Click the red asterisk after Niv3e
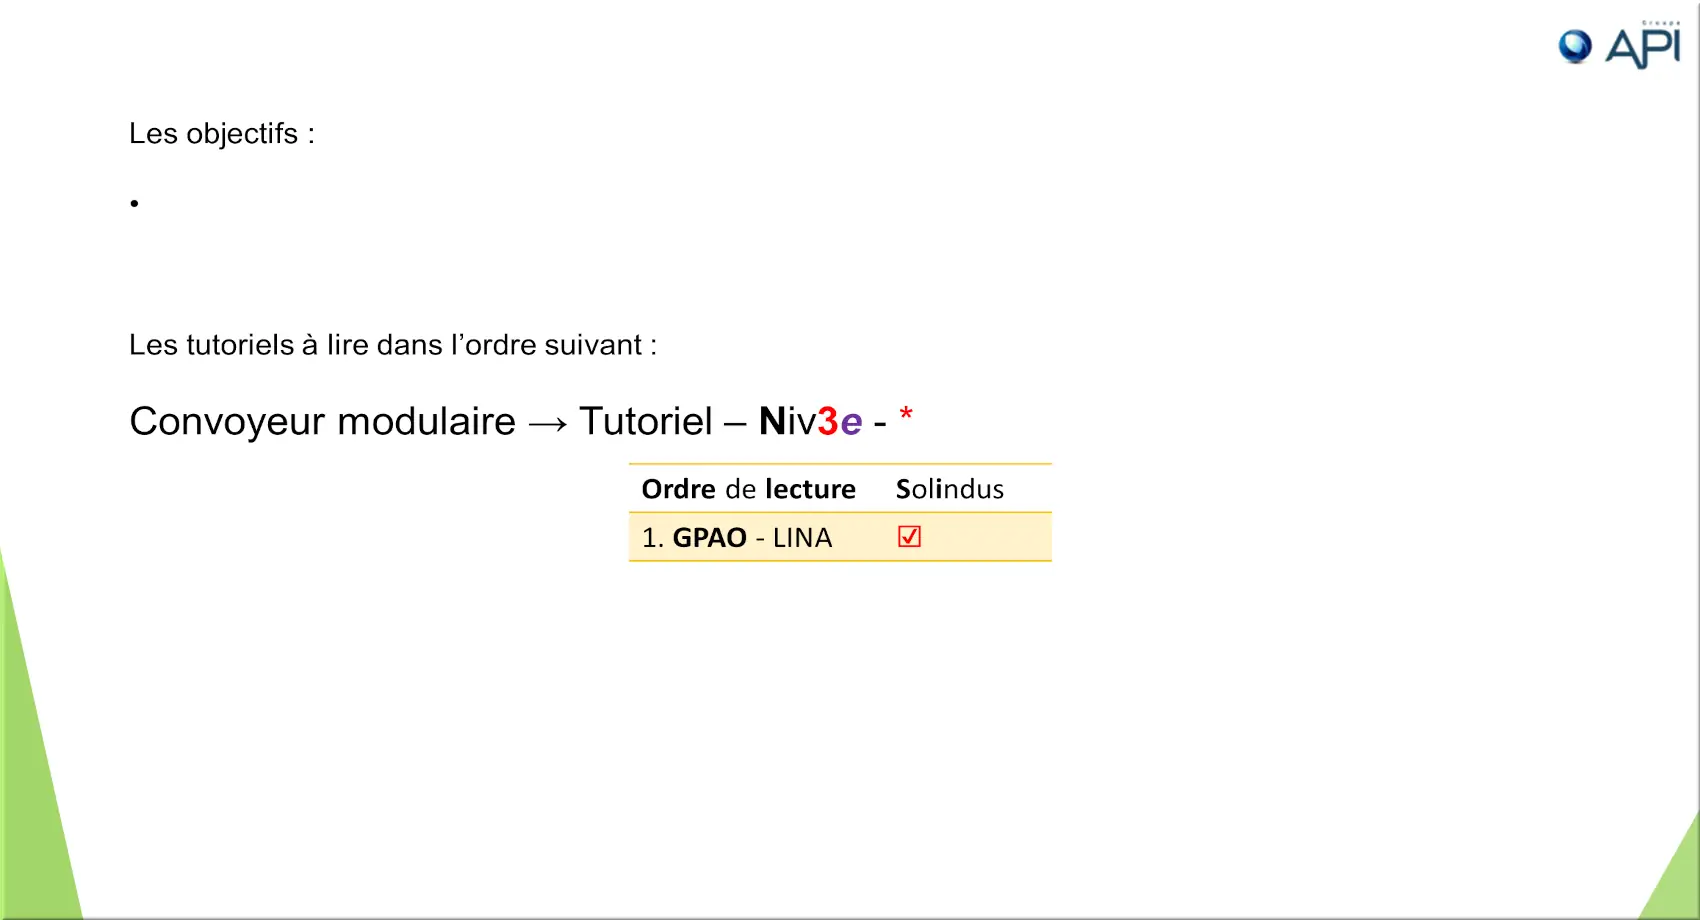The width and height of the screenshot is (1700, 920). 906,413
